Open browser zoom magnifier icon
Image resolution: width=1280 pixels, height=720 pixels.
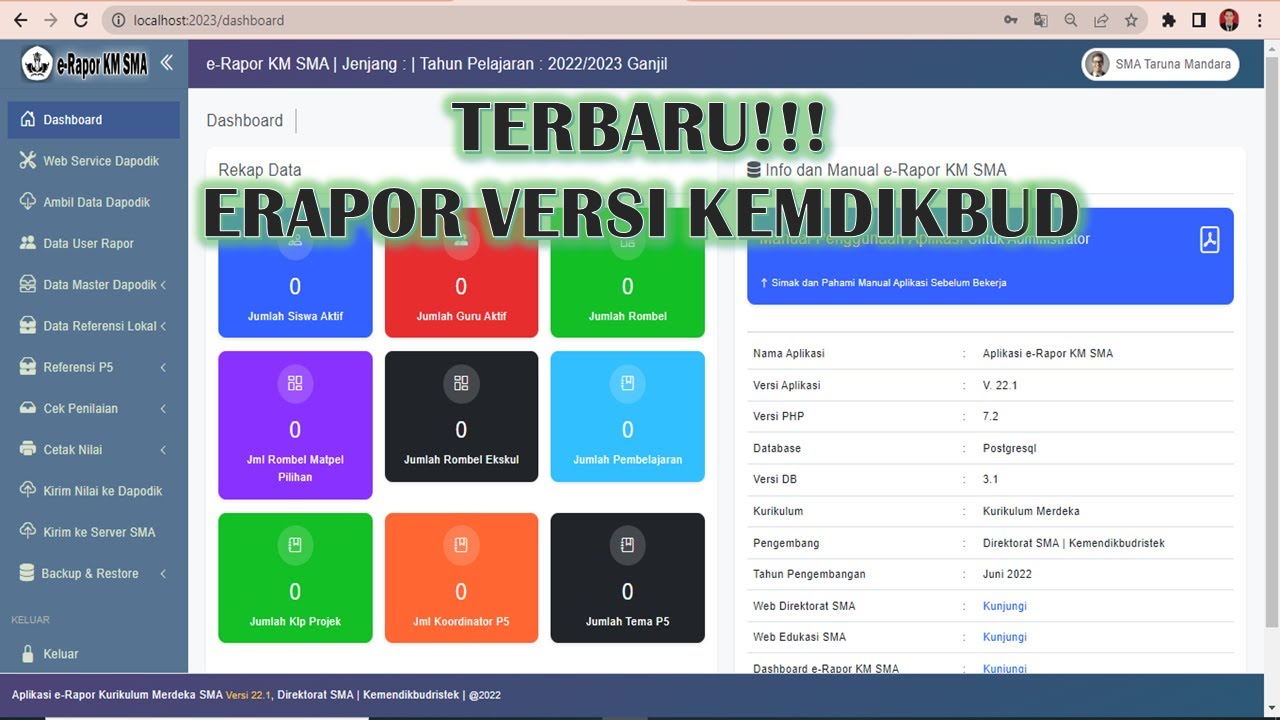pos(1071,20)
